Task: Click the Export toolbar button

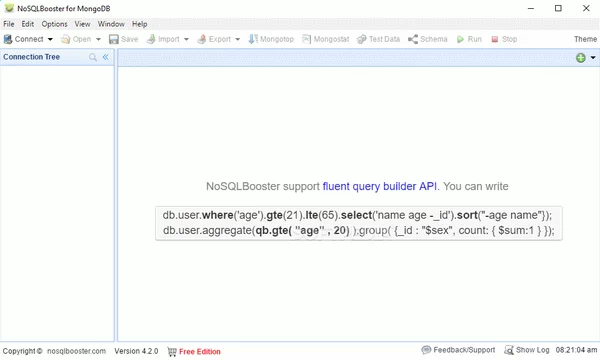Action: [214, 39]
